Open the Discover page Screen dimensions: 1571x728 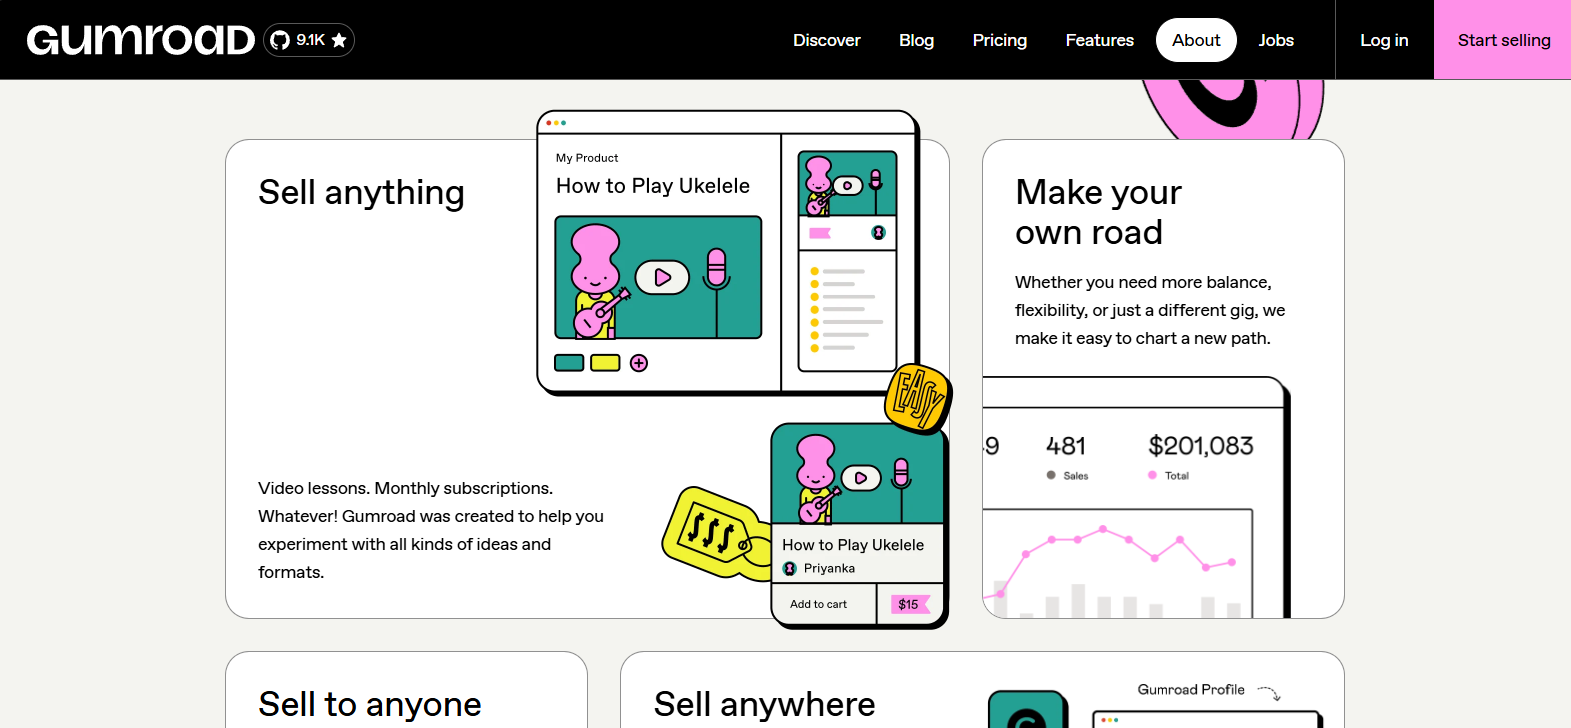(826, 40)
